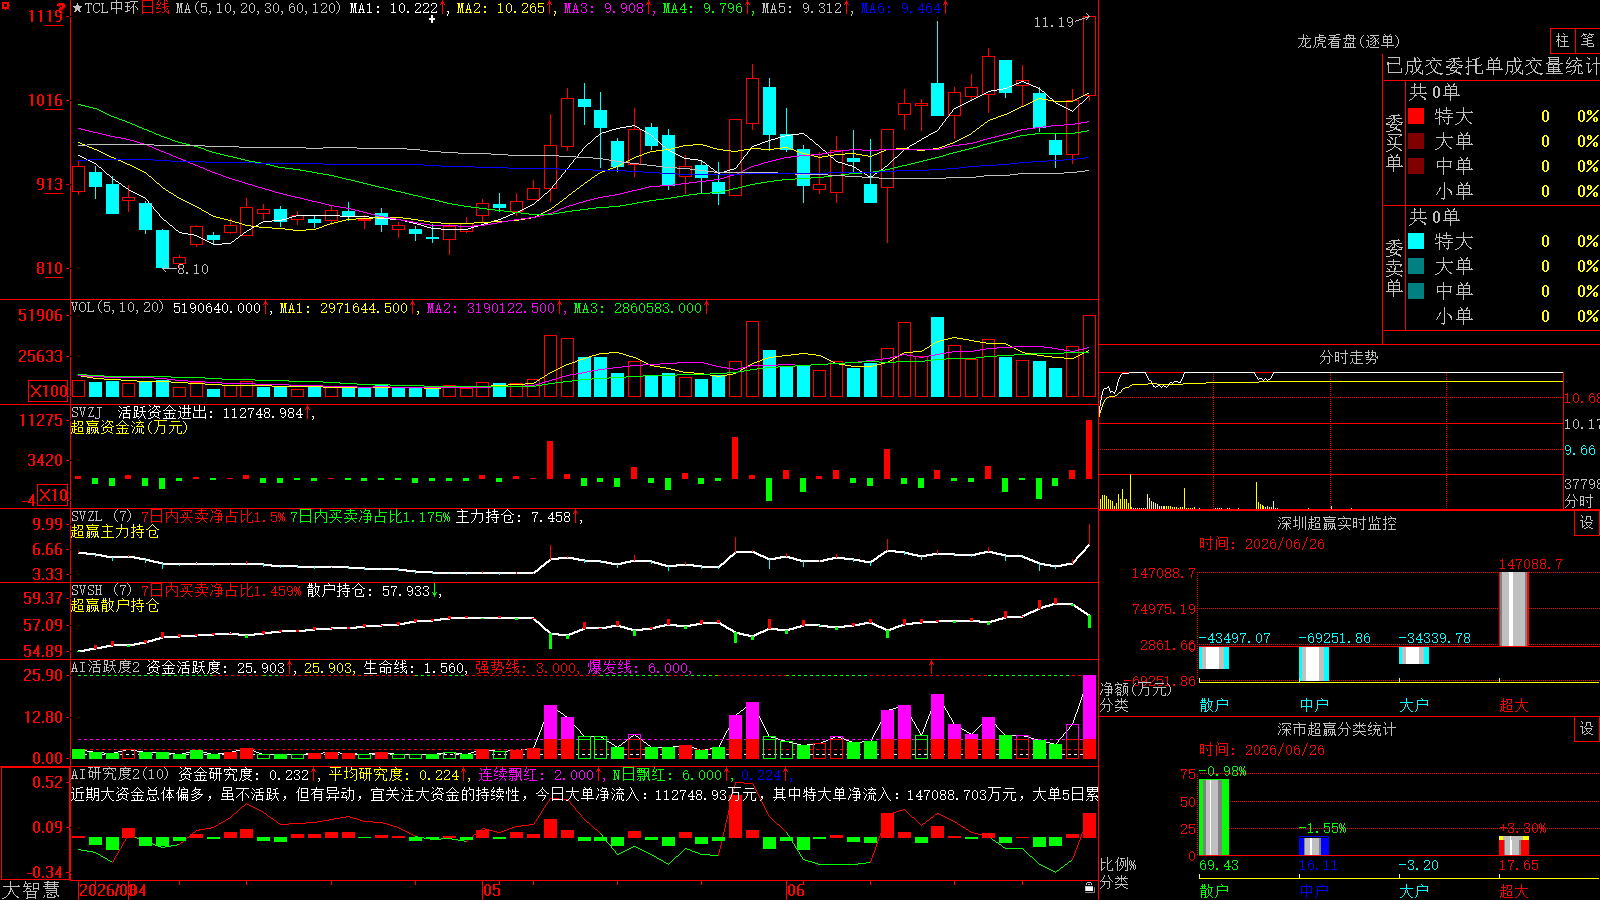Click the AI研究度2(10) indicator label
This screenshot has width=1600, height=900.
[120, 774]
